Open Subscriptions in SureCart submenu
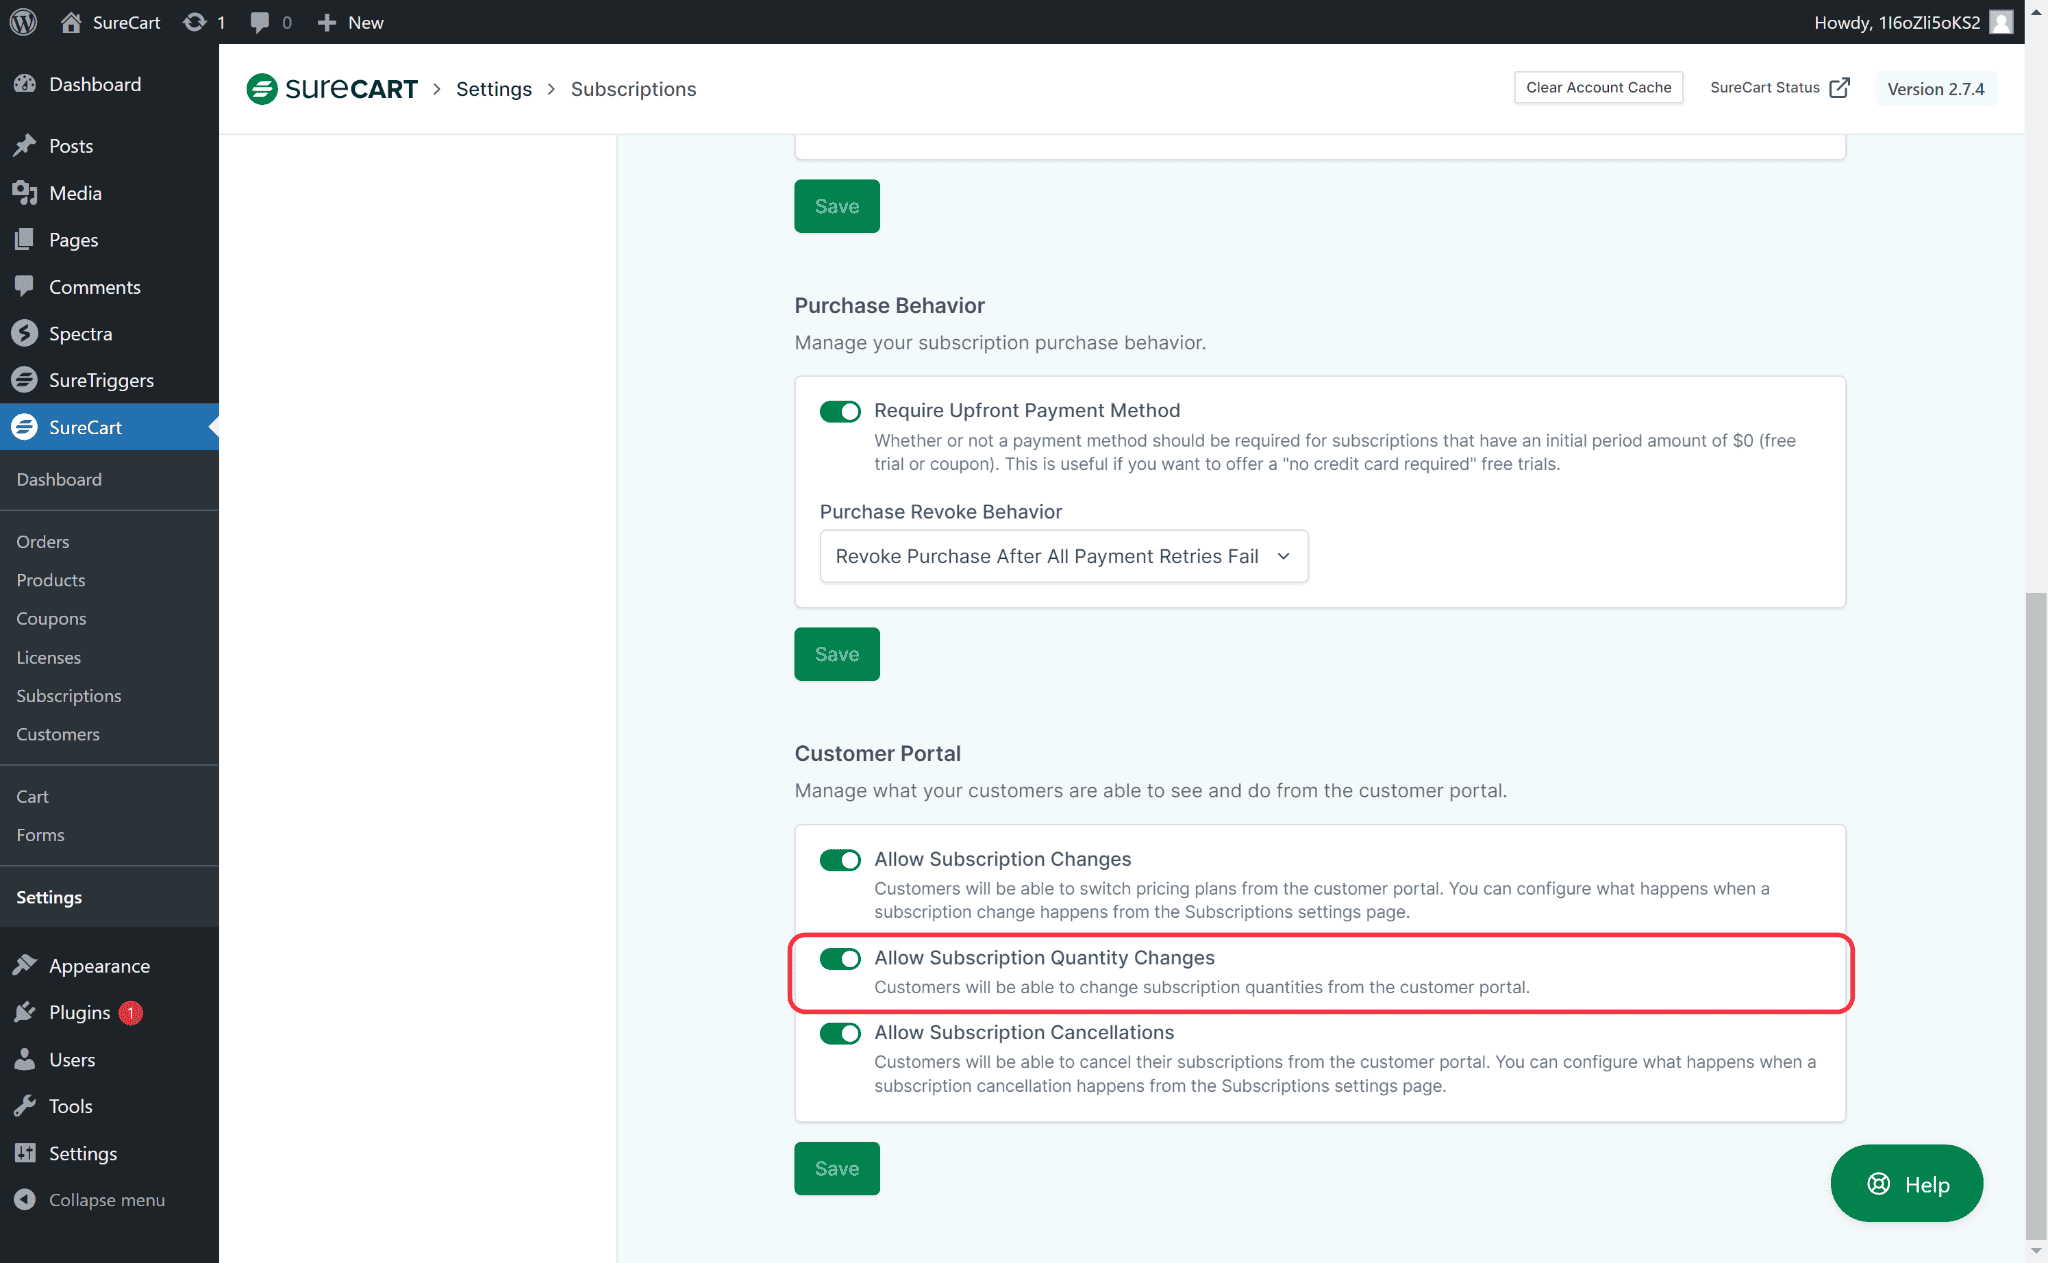 [68, 695]
